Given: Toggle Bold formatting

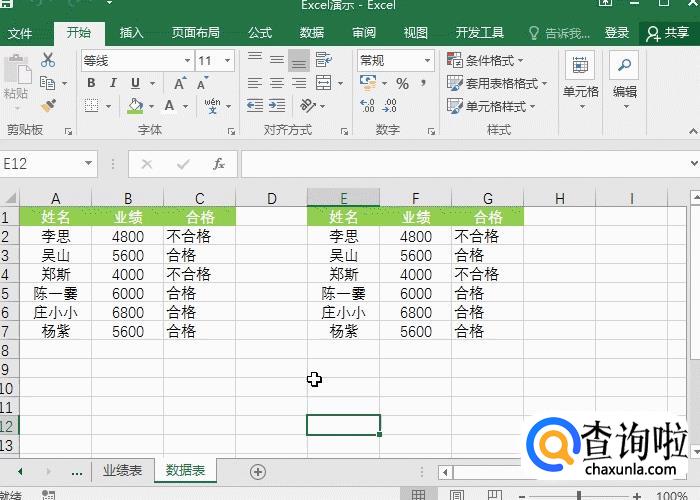Looking at the screenshot, I should click(91, 83).
